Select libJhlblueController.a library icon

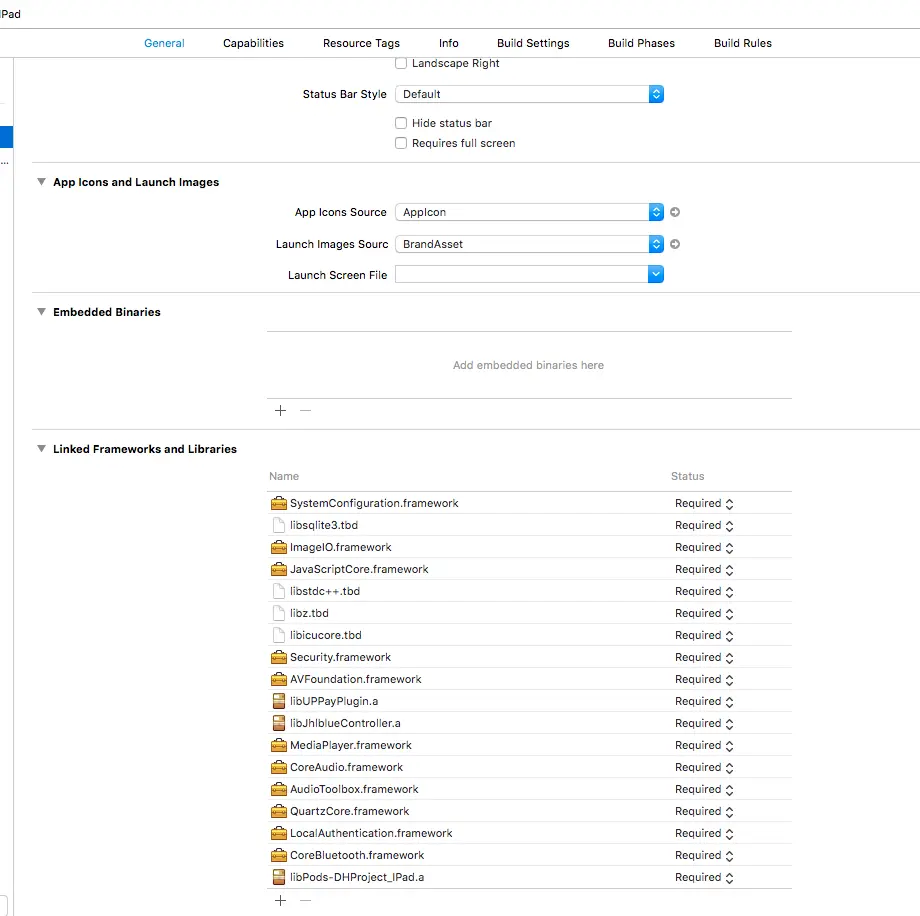279,723
